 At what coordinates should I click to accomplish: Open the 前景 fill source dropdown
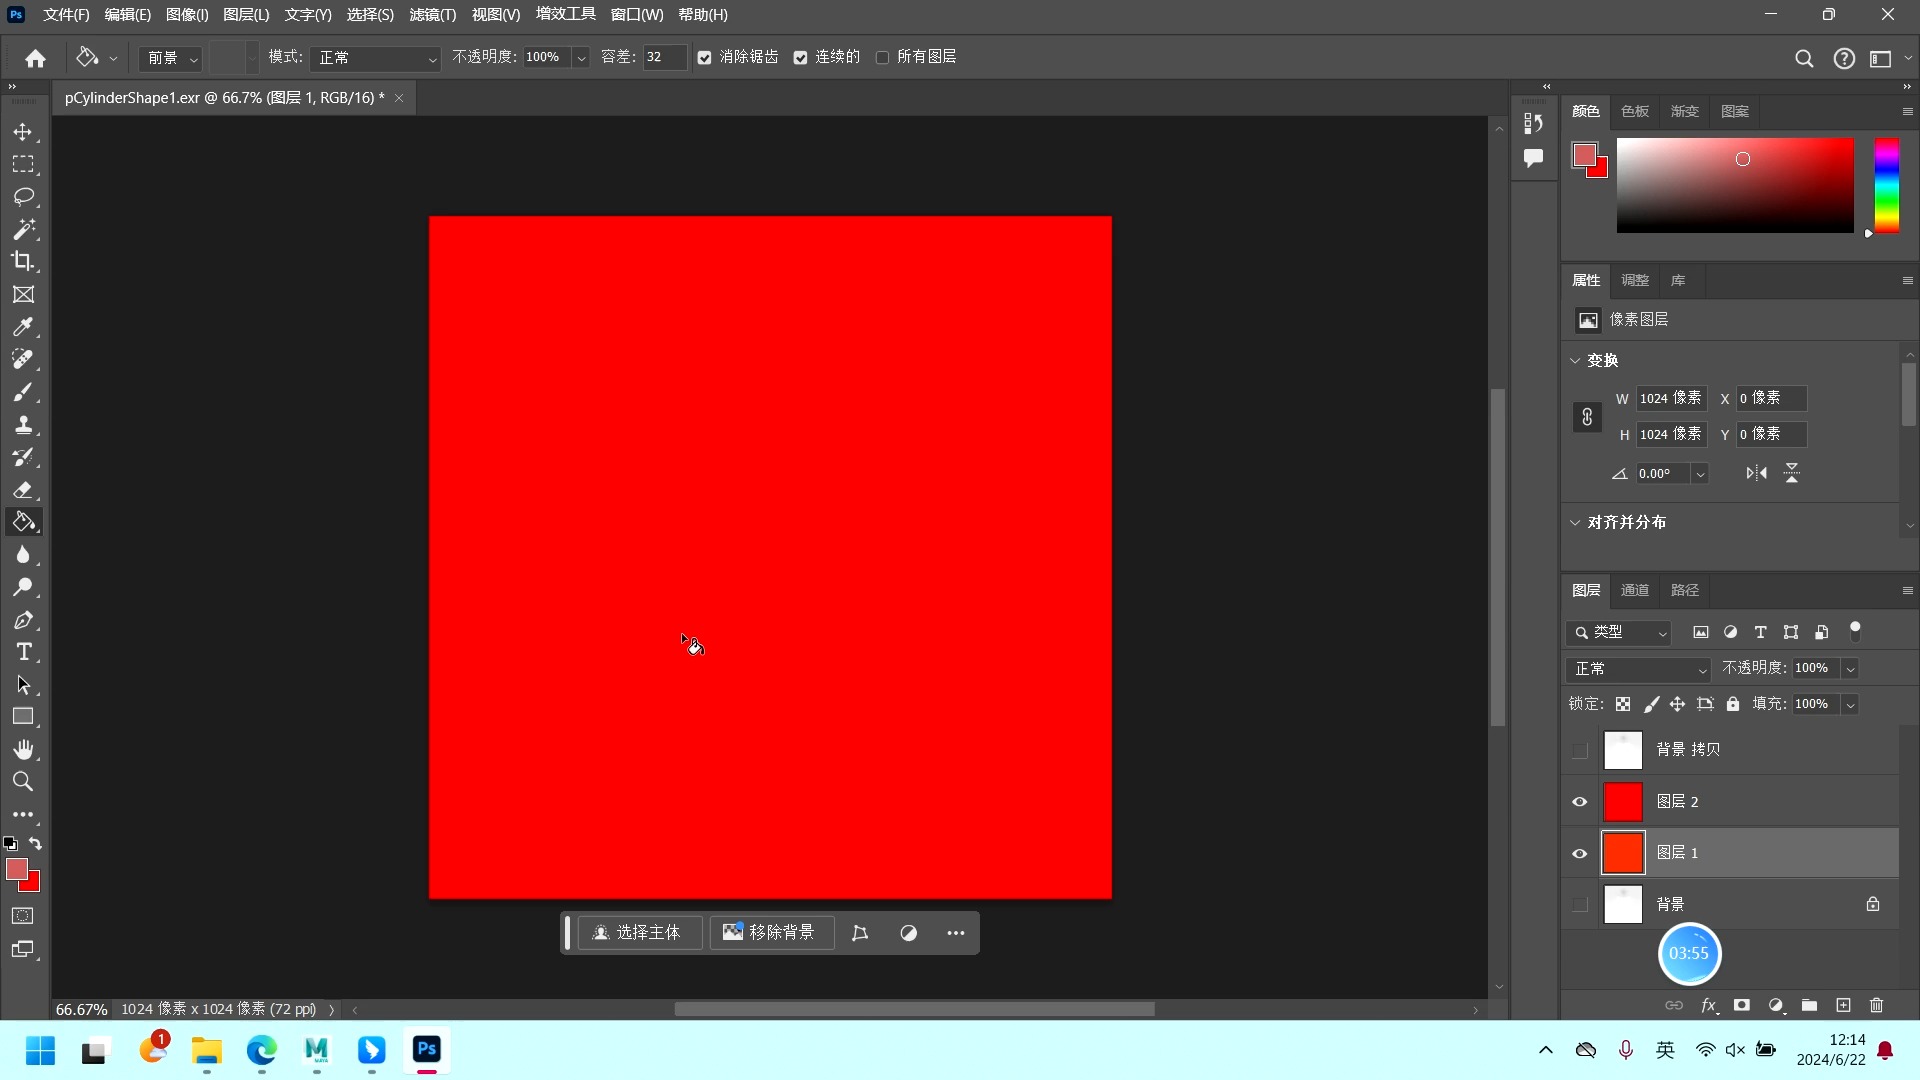(x=170, y=58)
